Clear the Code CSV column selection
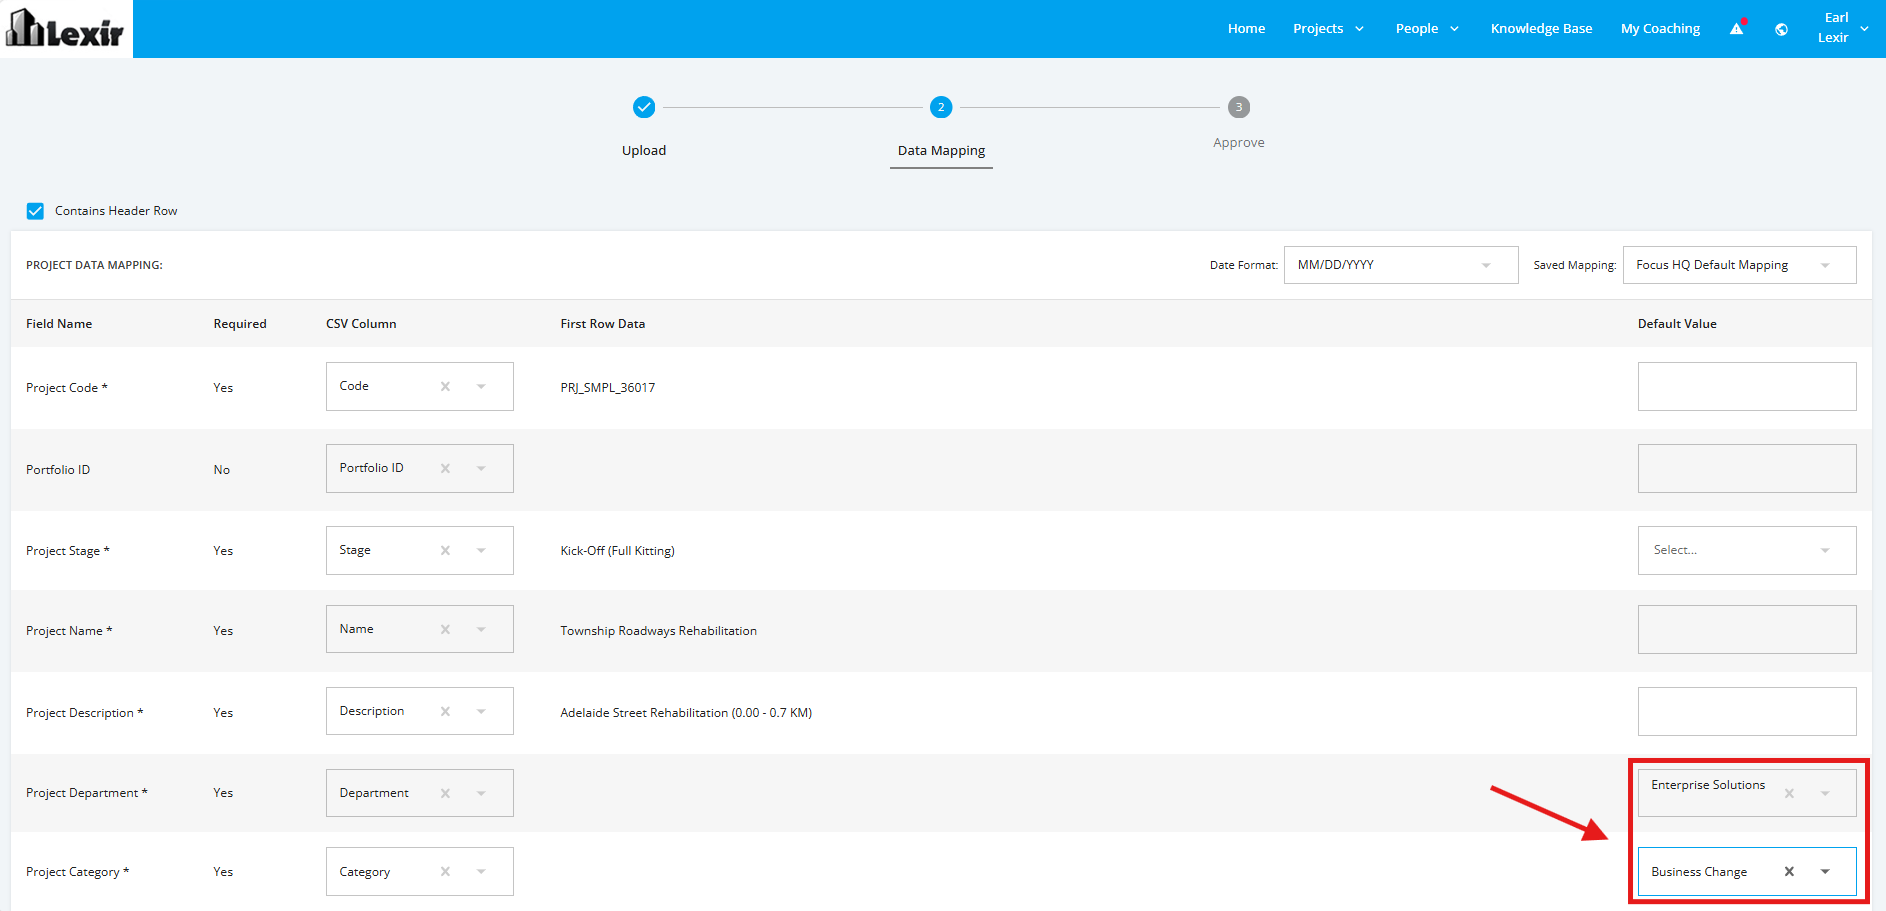 (445, 386)
